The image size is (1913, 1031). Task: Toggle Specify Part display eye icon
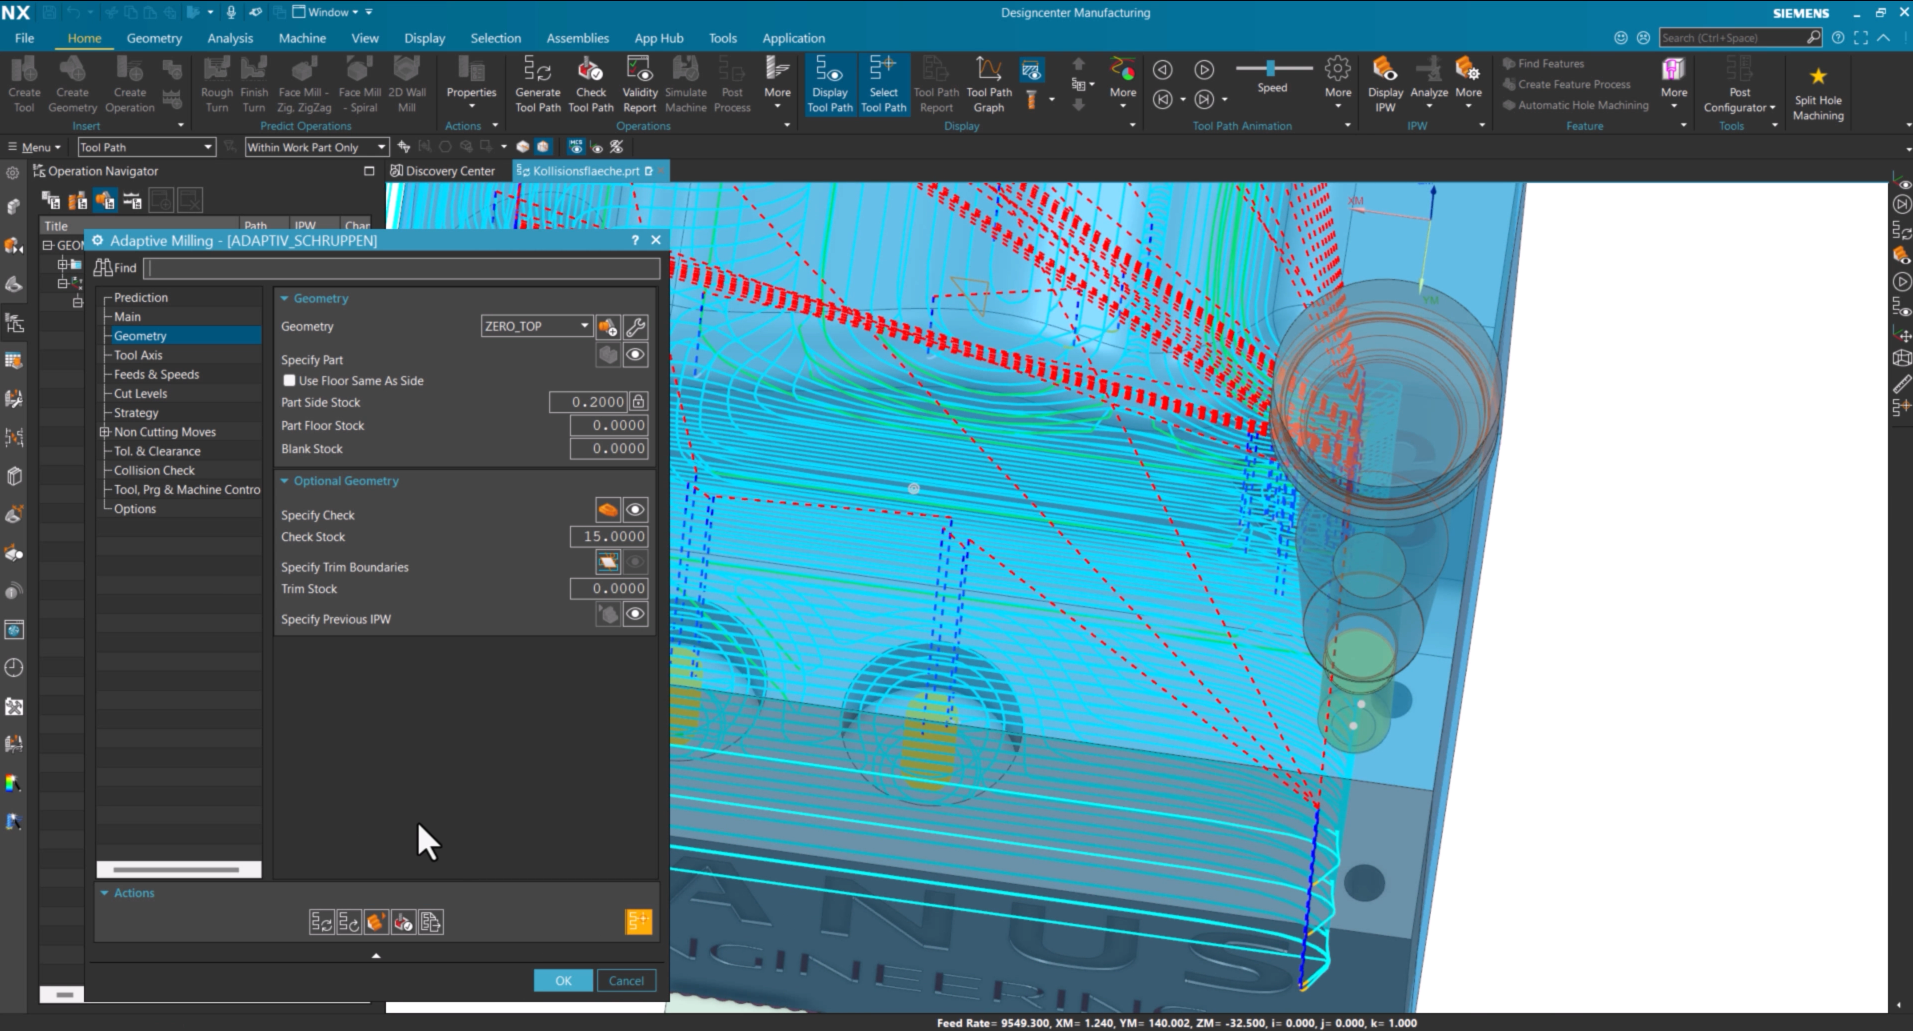click(635, 355)
